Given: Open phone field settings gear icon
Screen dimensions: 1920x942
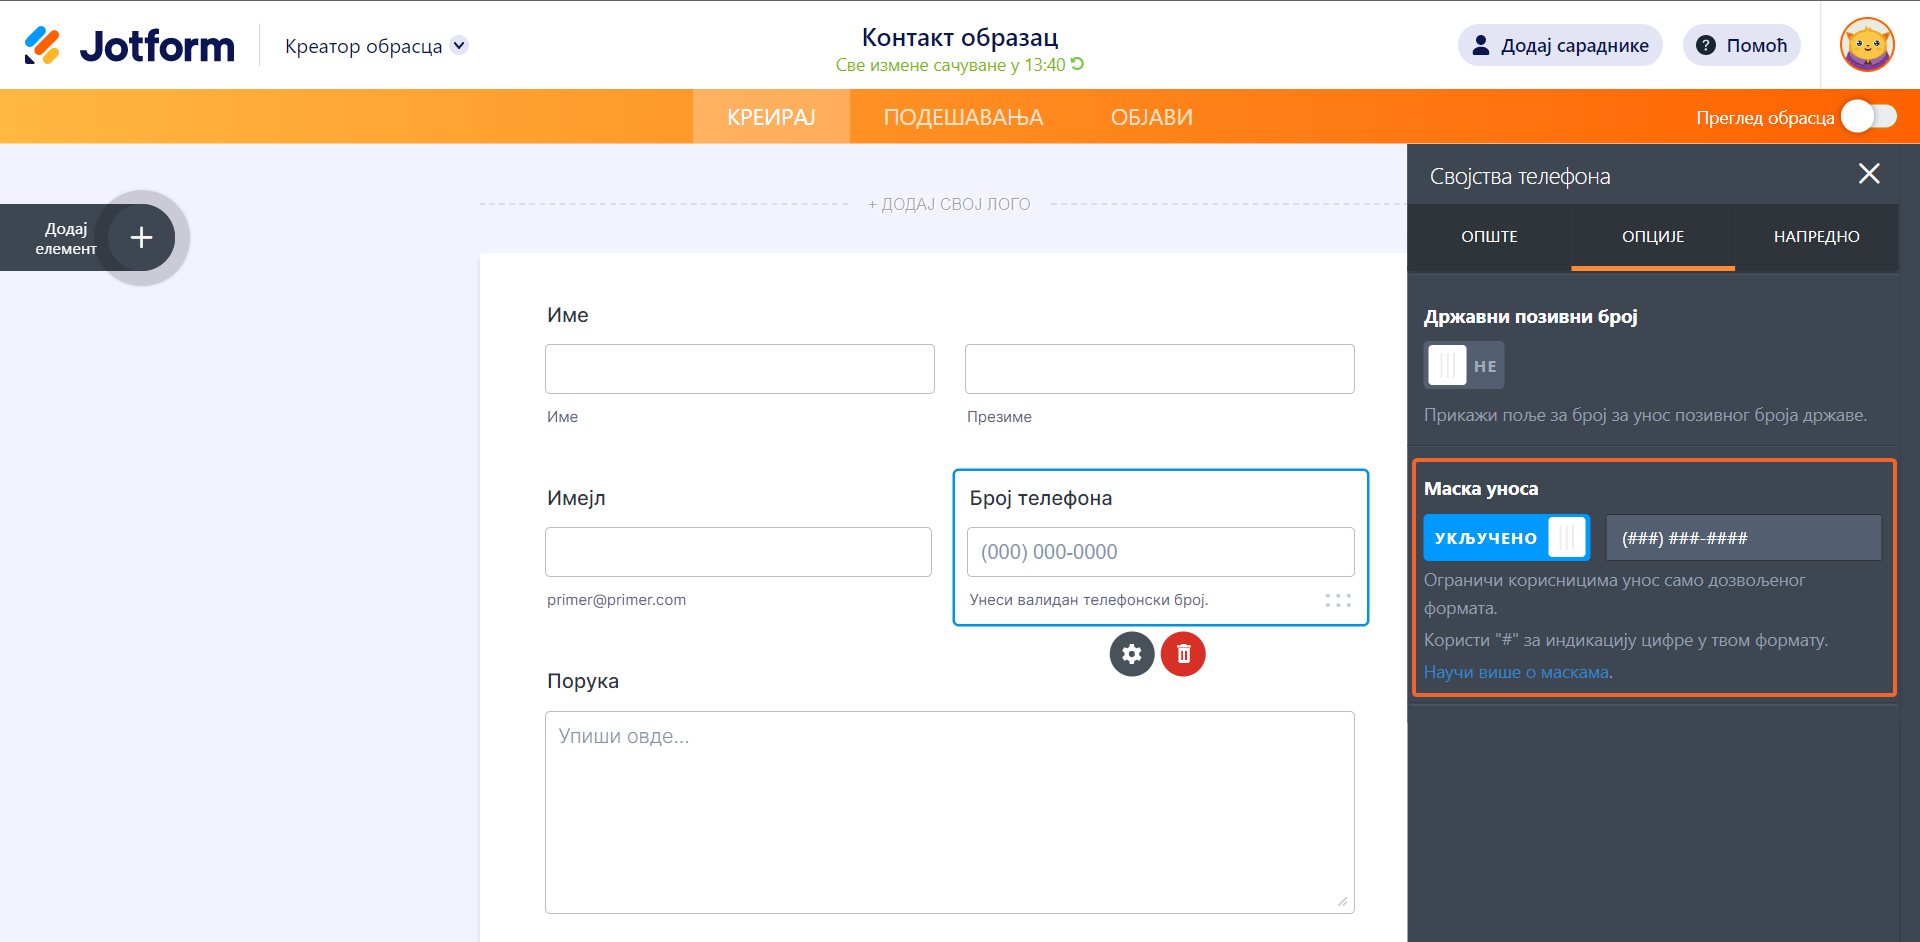Looking at the screenshot, I should 1132,654.
